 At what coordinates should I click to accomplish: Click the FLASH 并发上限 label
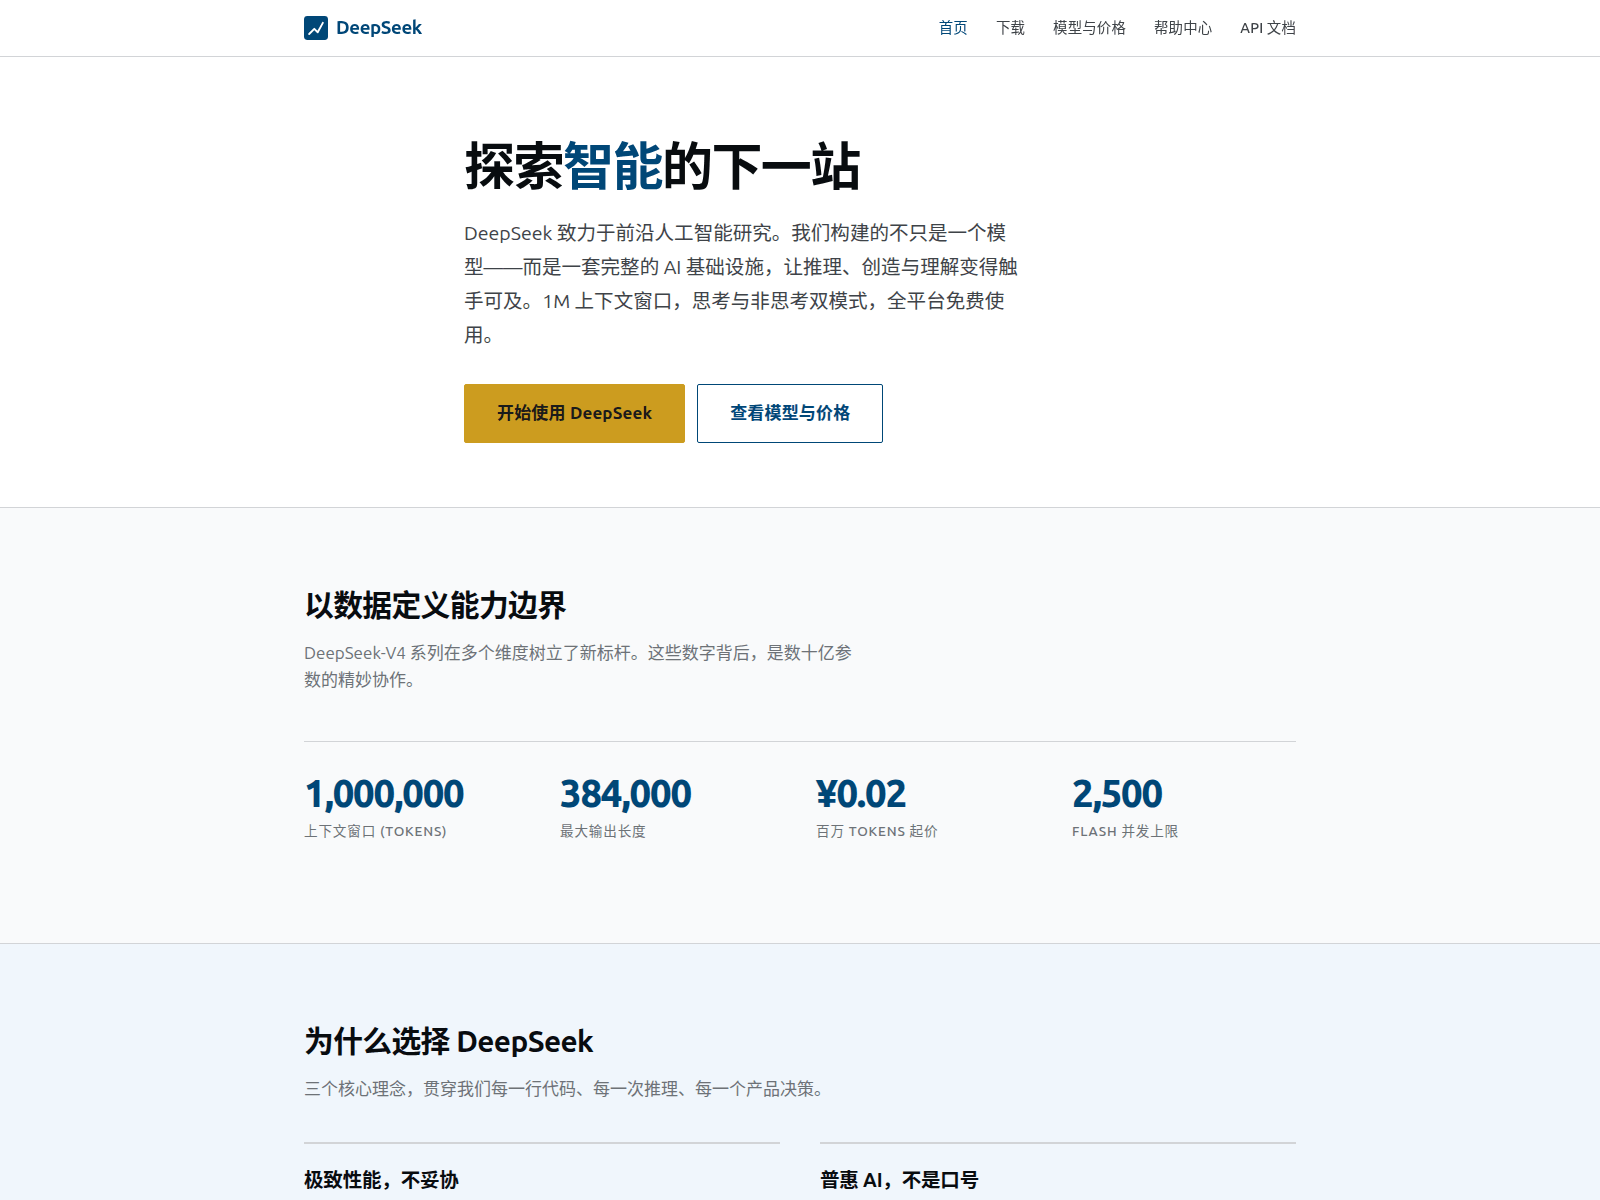(1125, 831)
